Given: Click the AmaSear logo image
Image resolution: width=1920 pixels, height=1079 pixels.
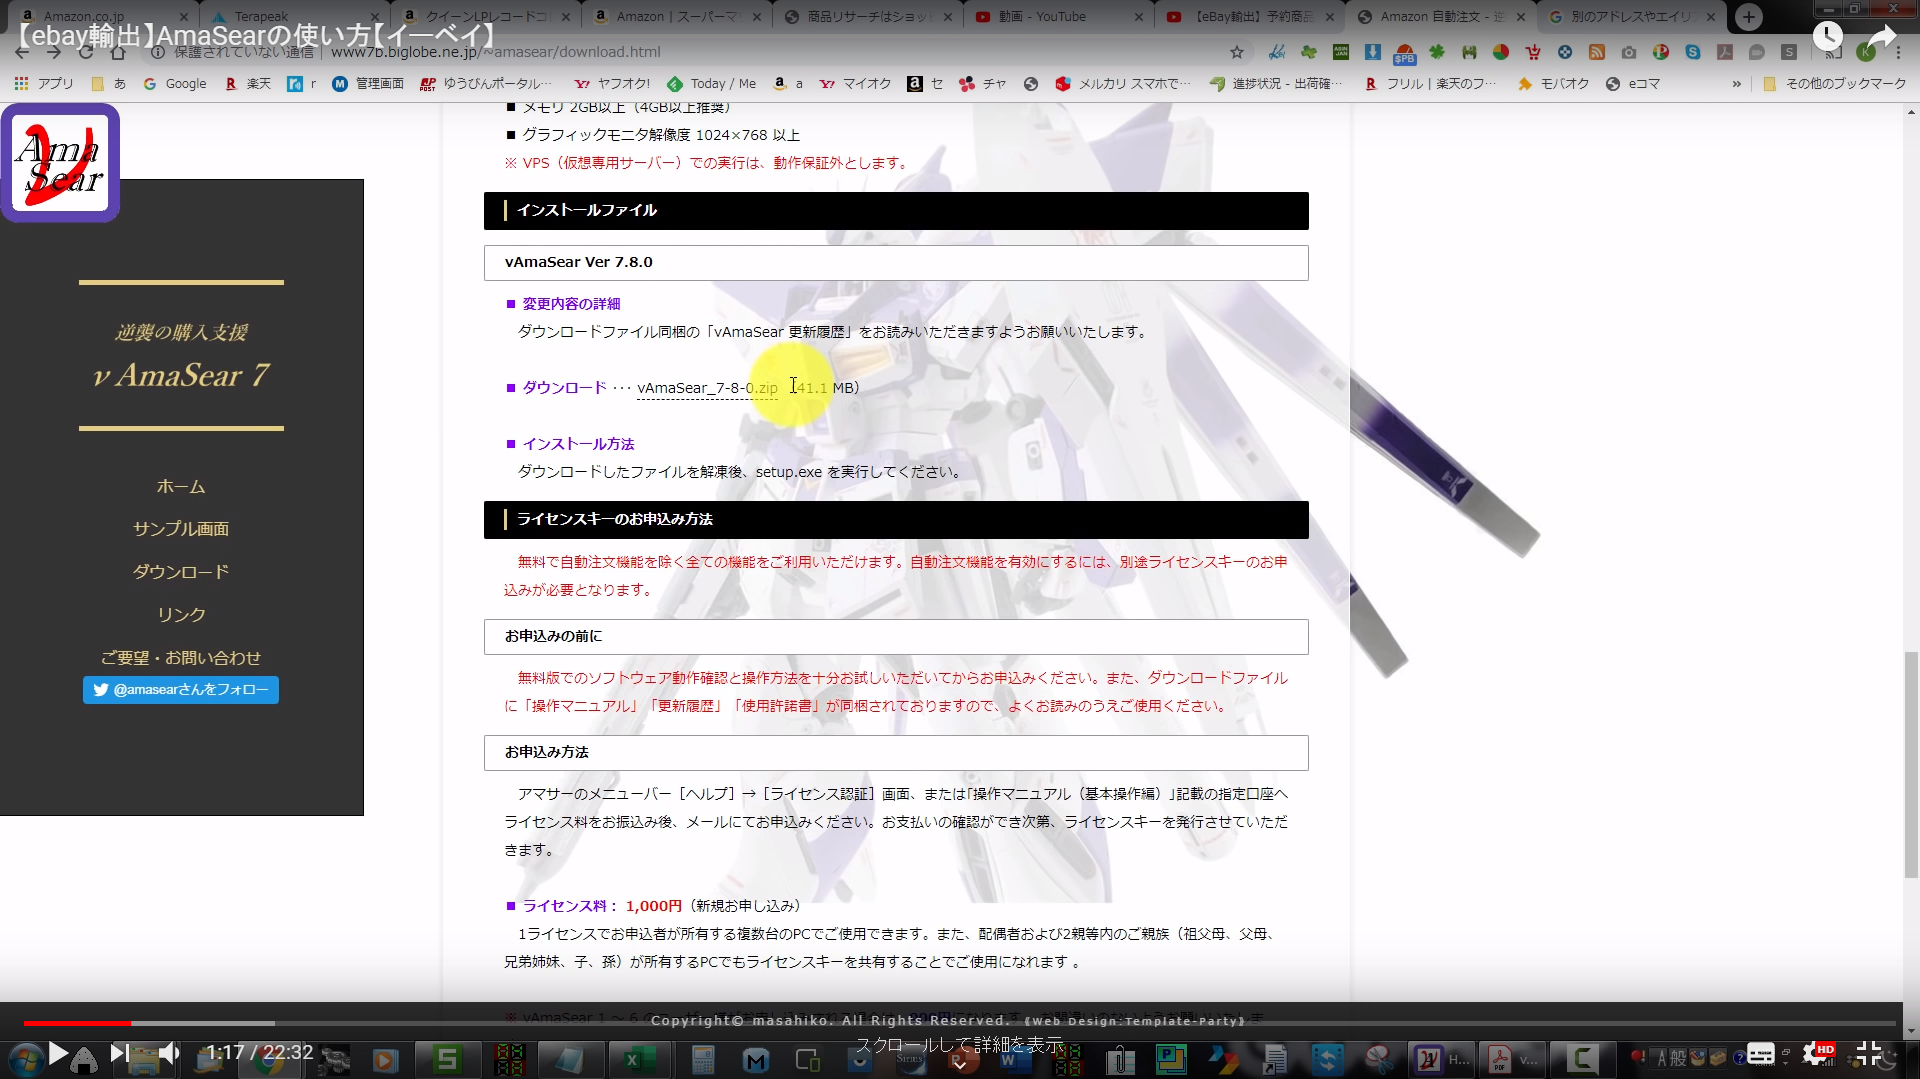Looking at the screenshot, I should tap(60, 162).
